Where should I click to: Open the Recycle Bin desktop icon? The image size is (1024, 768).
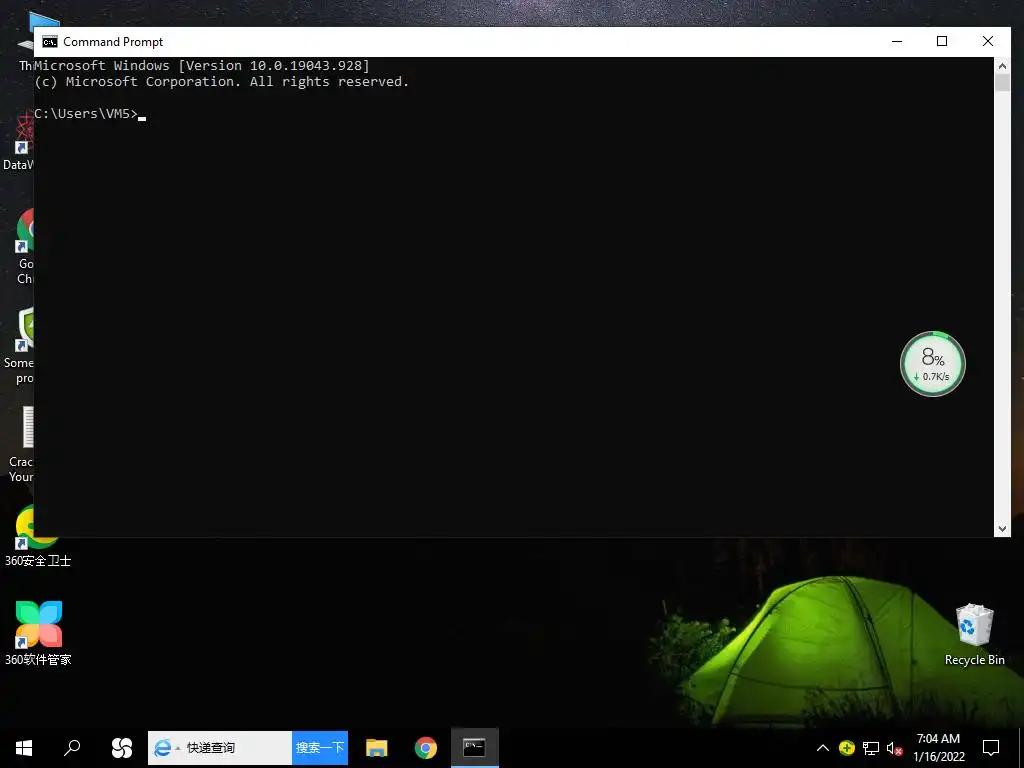point(974,634)
